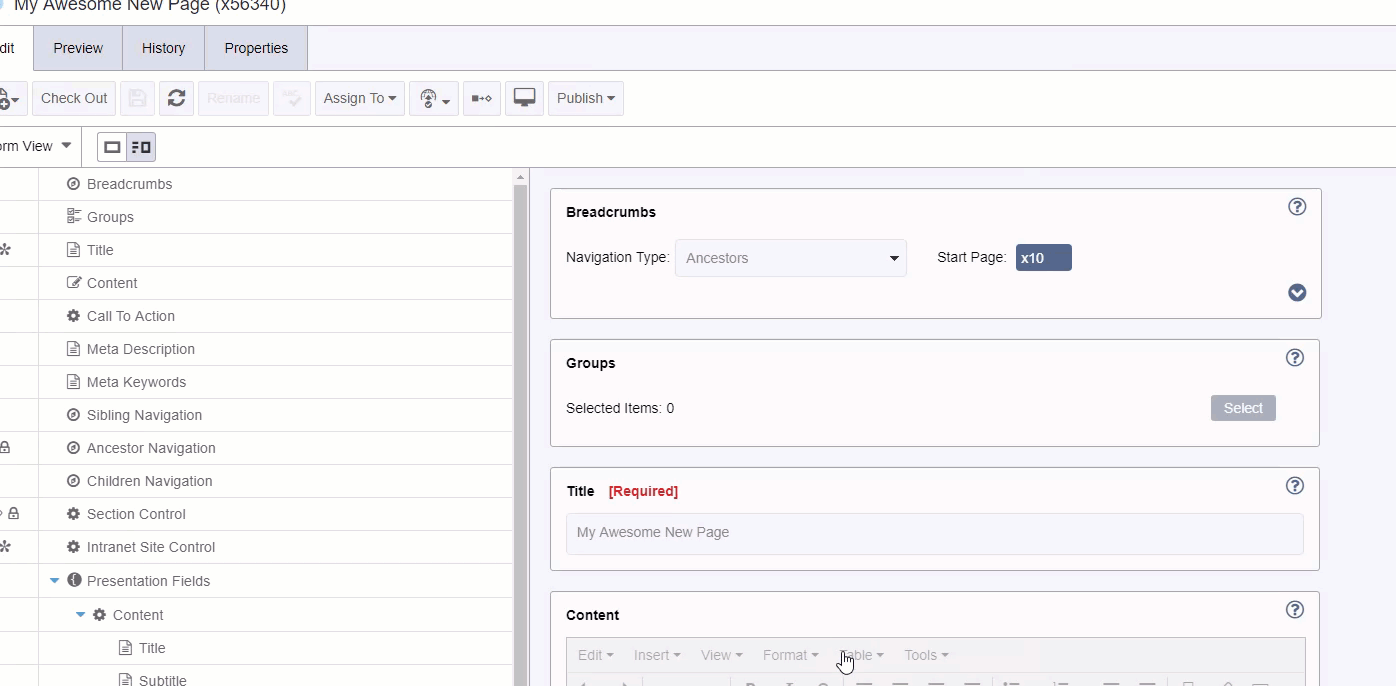1396x686 pixels.
Task: Switch to the Properties tab
Action: tap(256, 48)
